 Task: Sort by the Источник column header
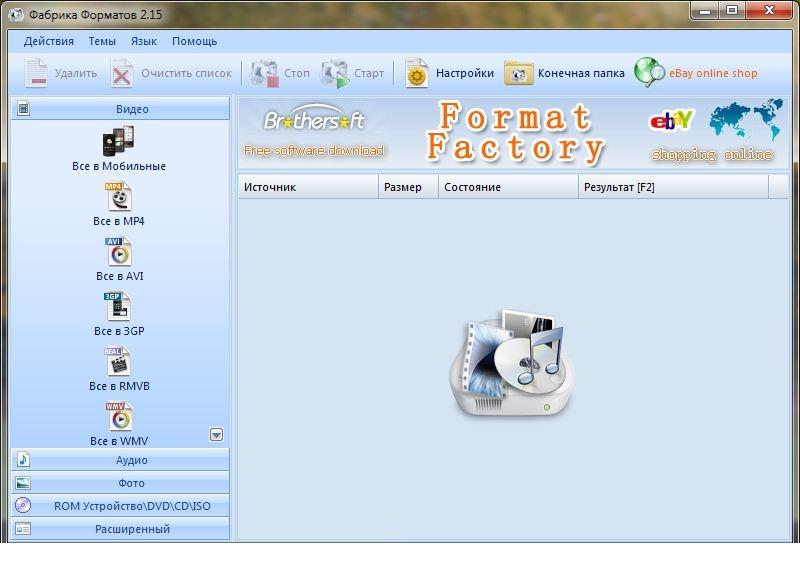coord(308,187)
